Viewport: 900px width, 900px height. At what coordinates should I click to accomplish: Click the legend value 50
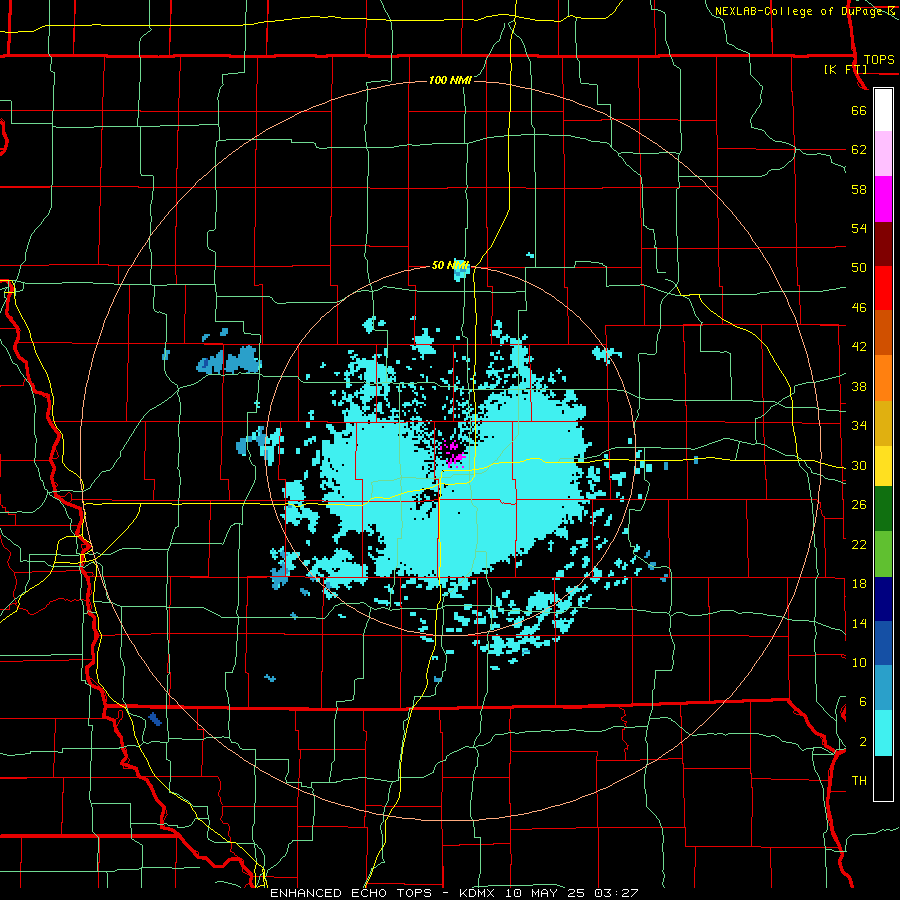[859, 268]
